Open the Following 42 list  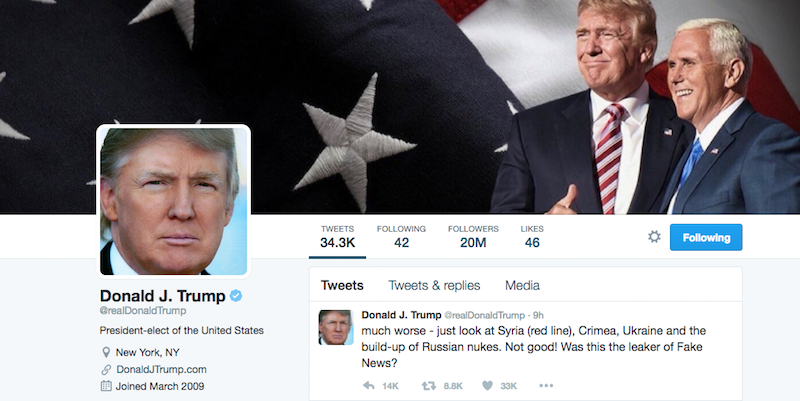click(402, 237)
